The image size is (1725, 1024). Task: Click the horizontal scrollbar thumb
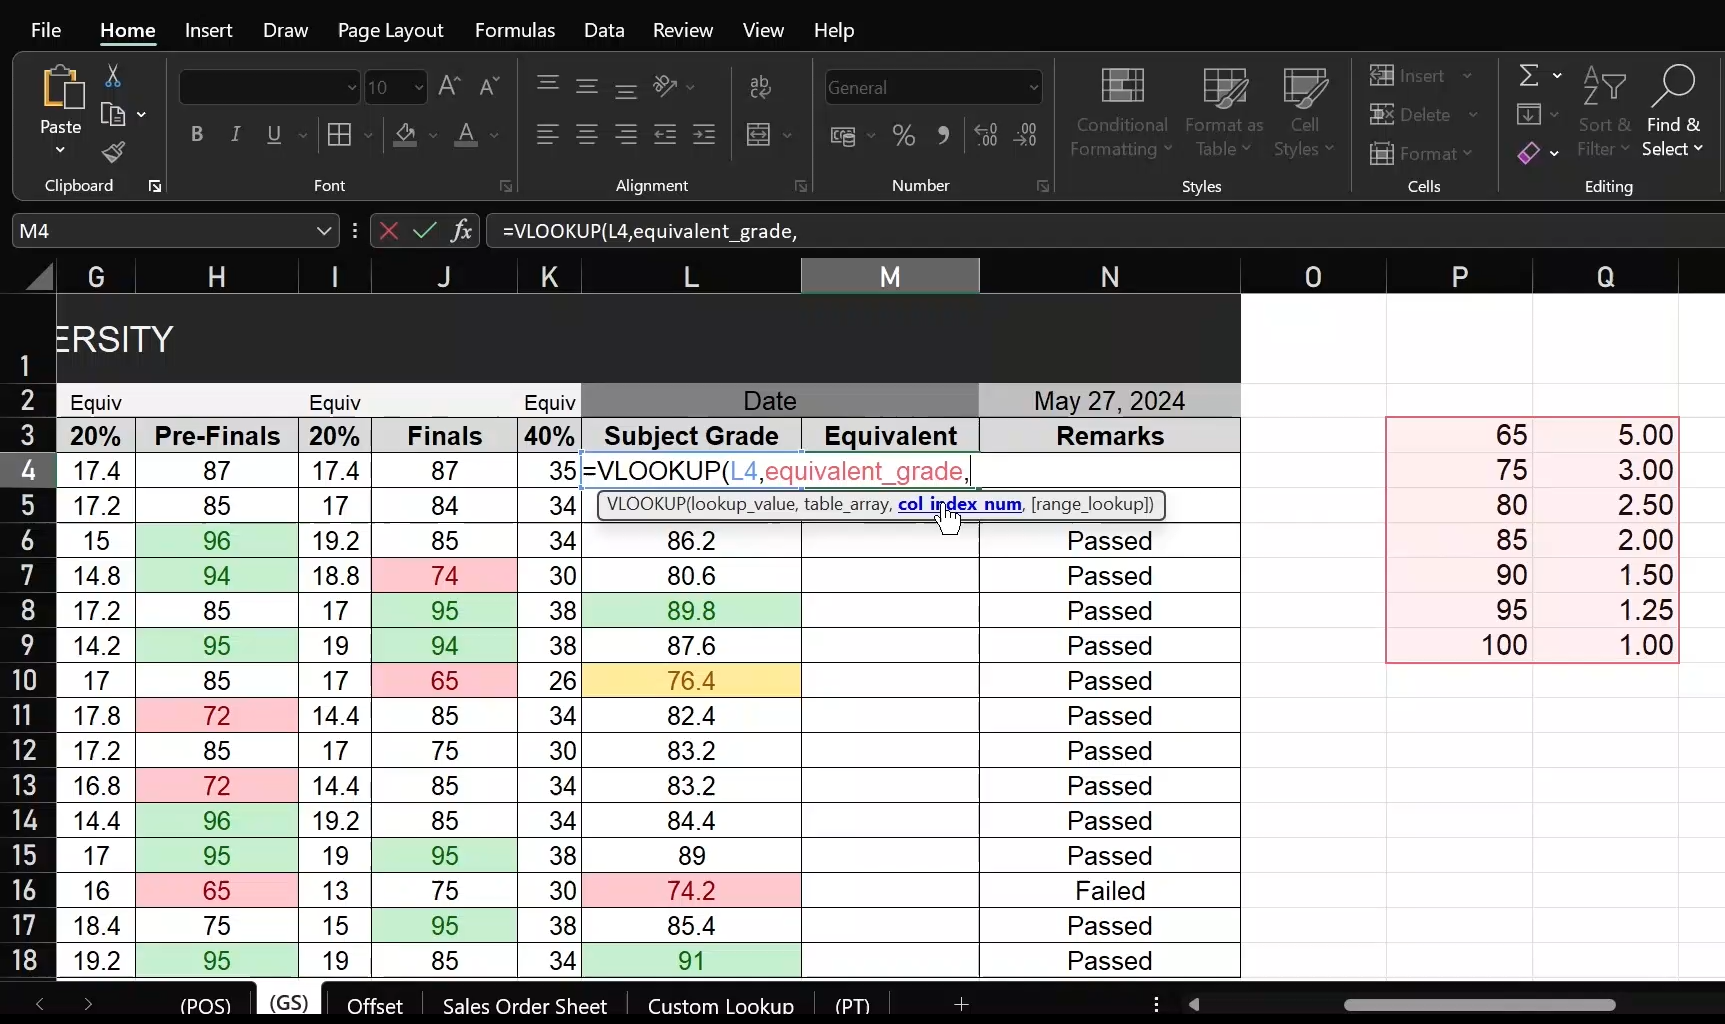click(1478, 1005)
